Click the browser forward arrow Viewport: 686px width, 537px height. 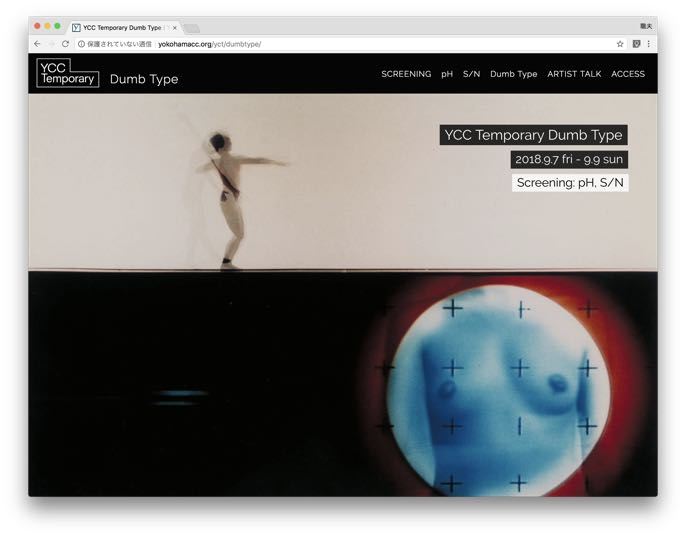tap(51, 44)
